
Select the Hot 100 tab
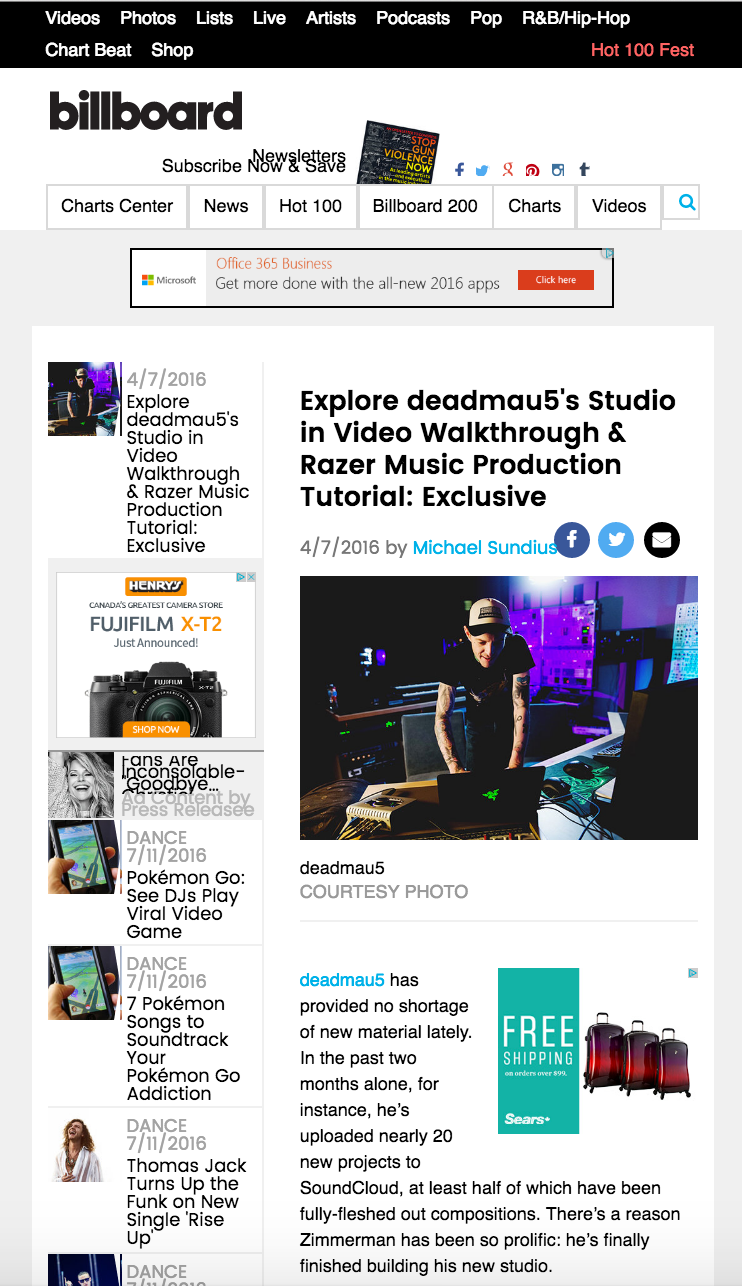(x=310, y=206)
